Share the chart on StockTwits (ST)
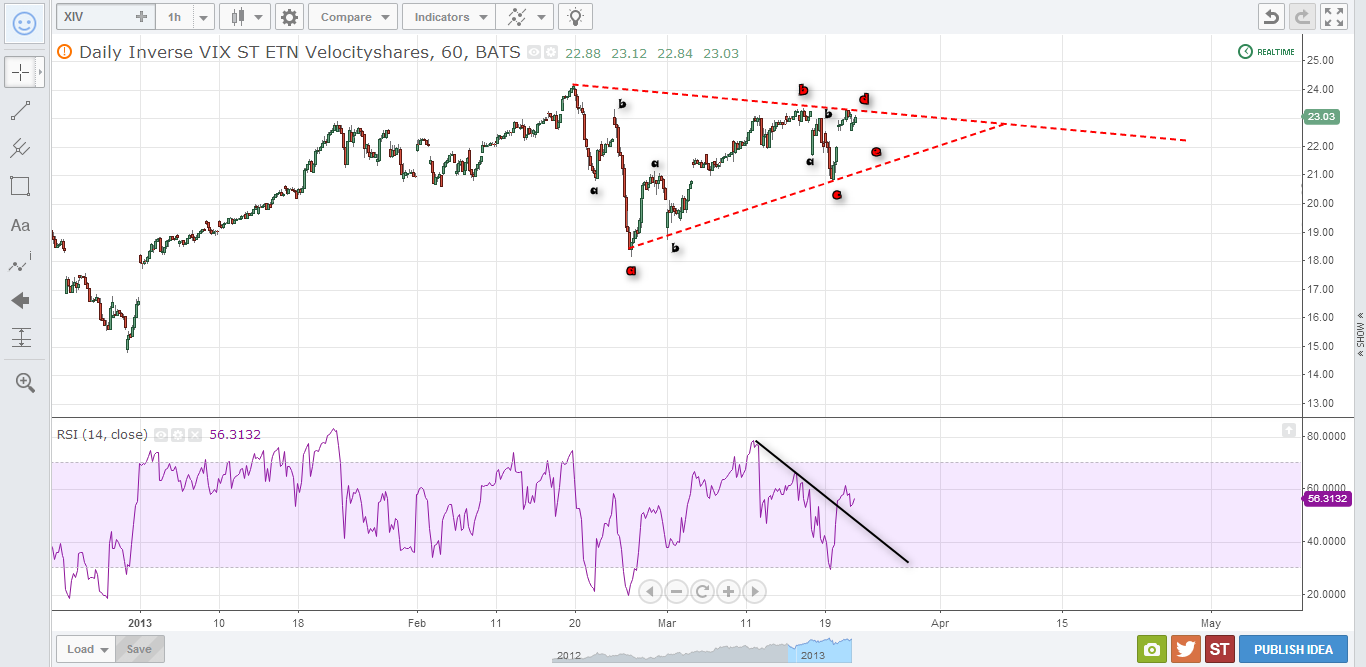This screenshot has height=667, width=1366. 1220,649
